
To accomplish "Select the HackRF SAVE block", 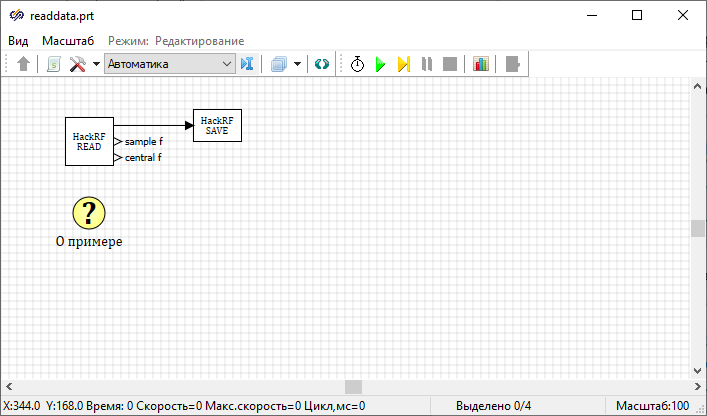I will point(217,125).
